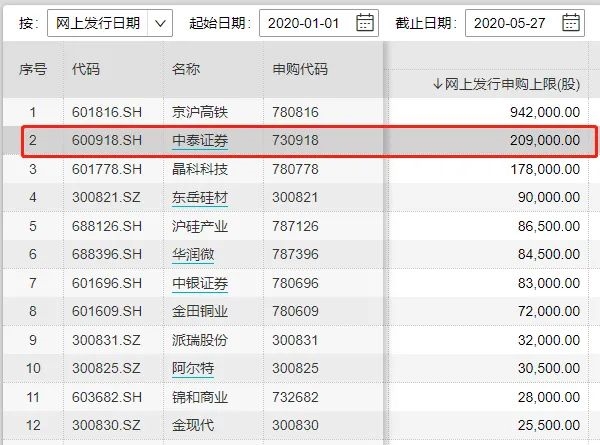Screen dimensions: 600x445
Task: Open the end date calendar picker icon
Action: click(571, 23)
